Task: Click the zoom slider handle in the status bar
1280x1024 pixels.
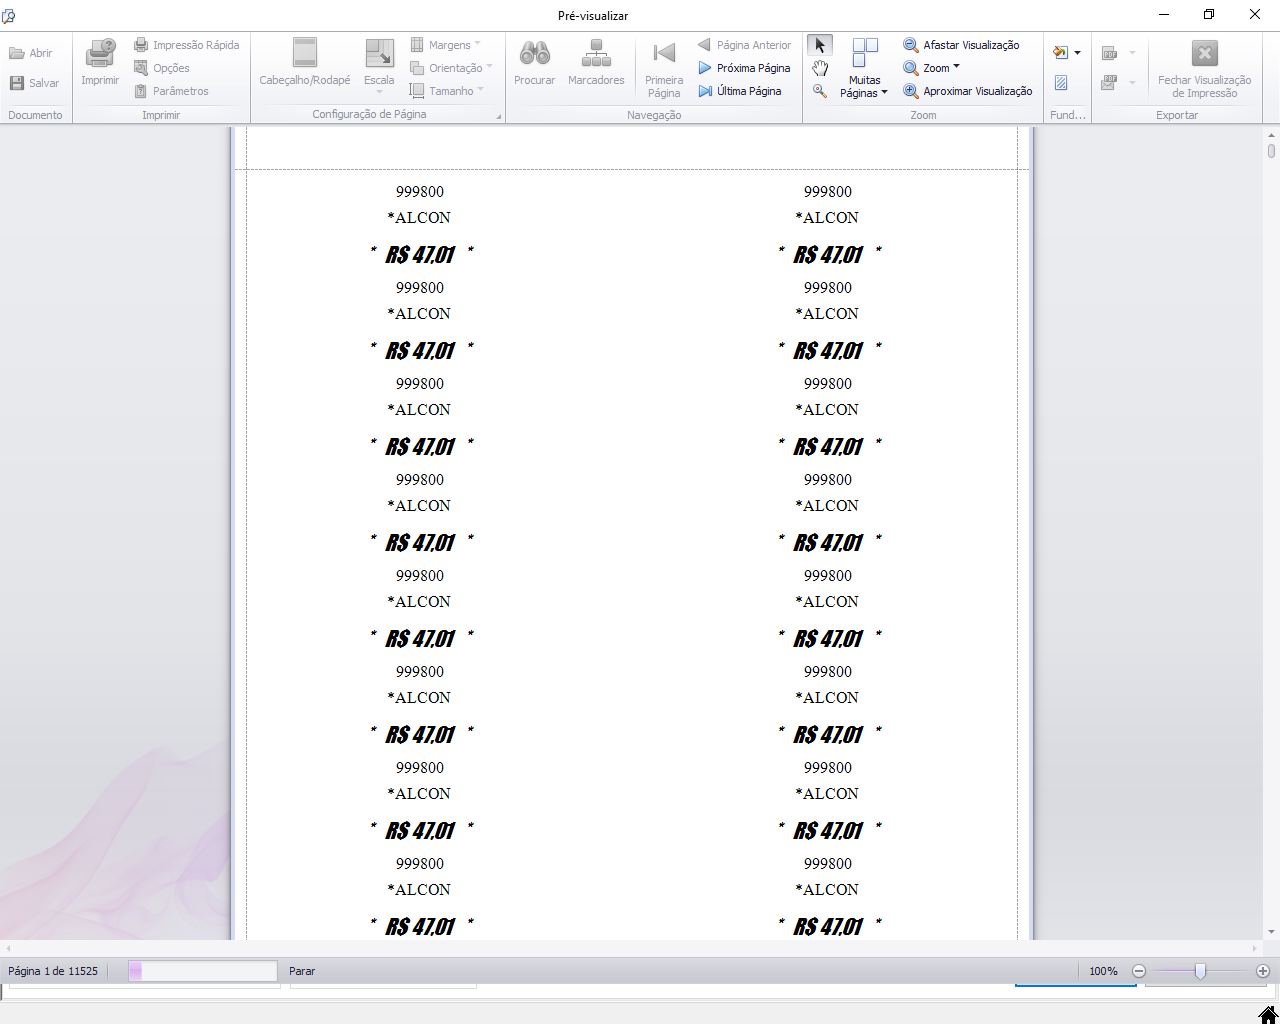Action: [1200, 971]
